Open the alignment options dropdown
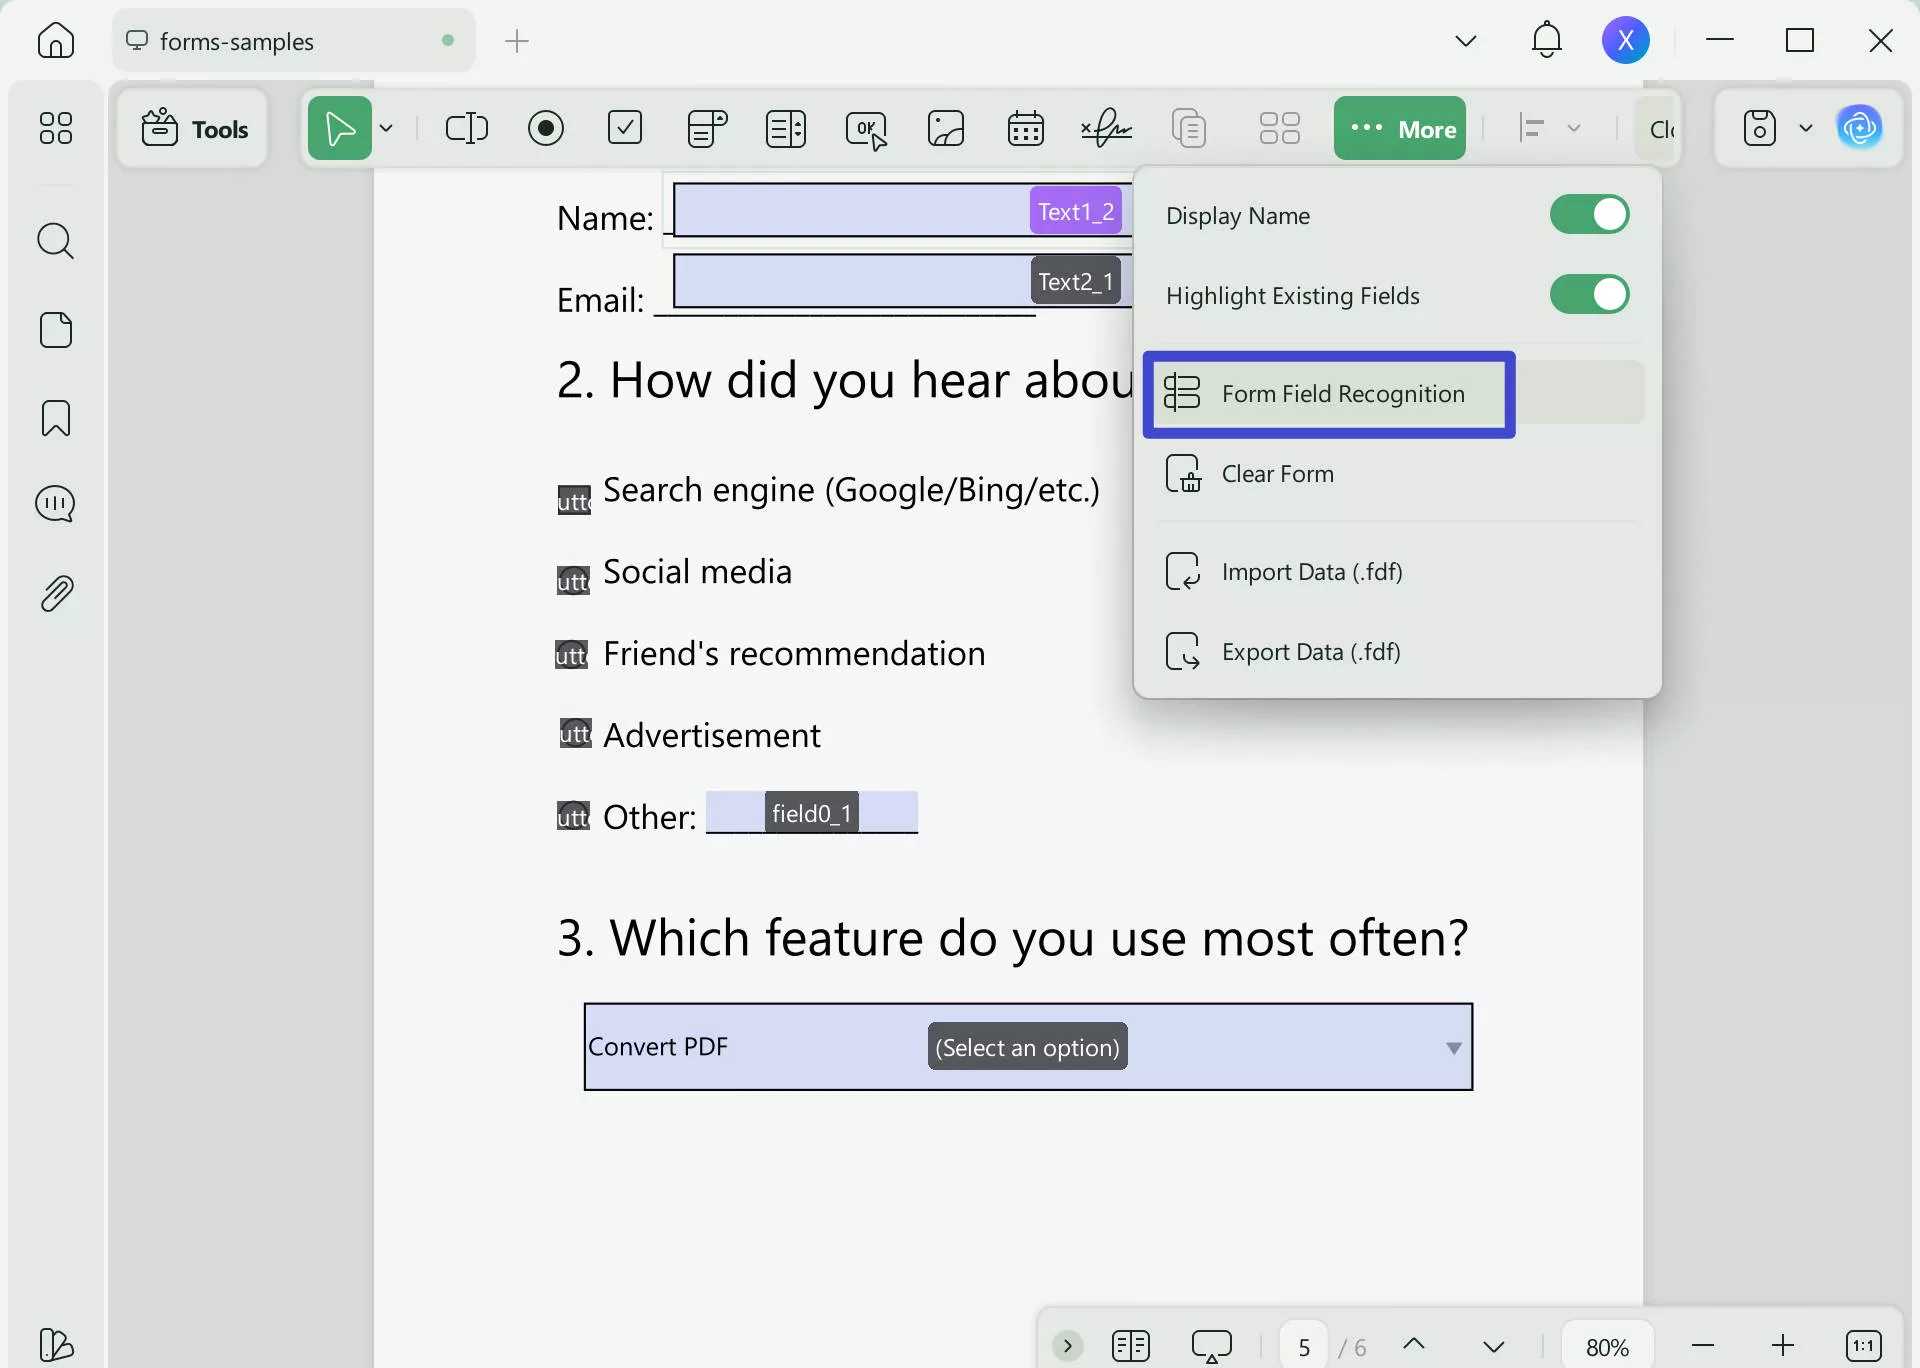1920x1368 pixels. tap(1574, 128)
